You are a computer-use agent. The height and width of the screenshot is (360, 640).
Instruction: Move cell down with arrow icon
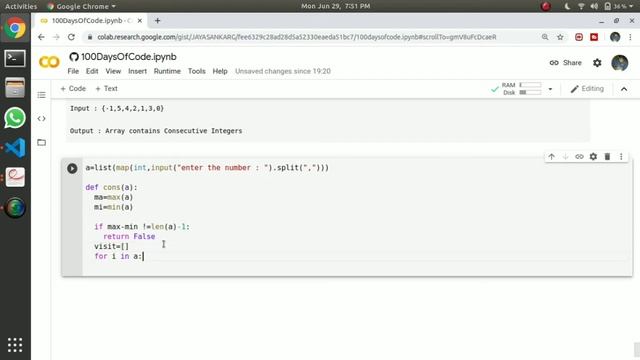[x=565, y=157]
